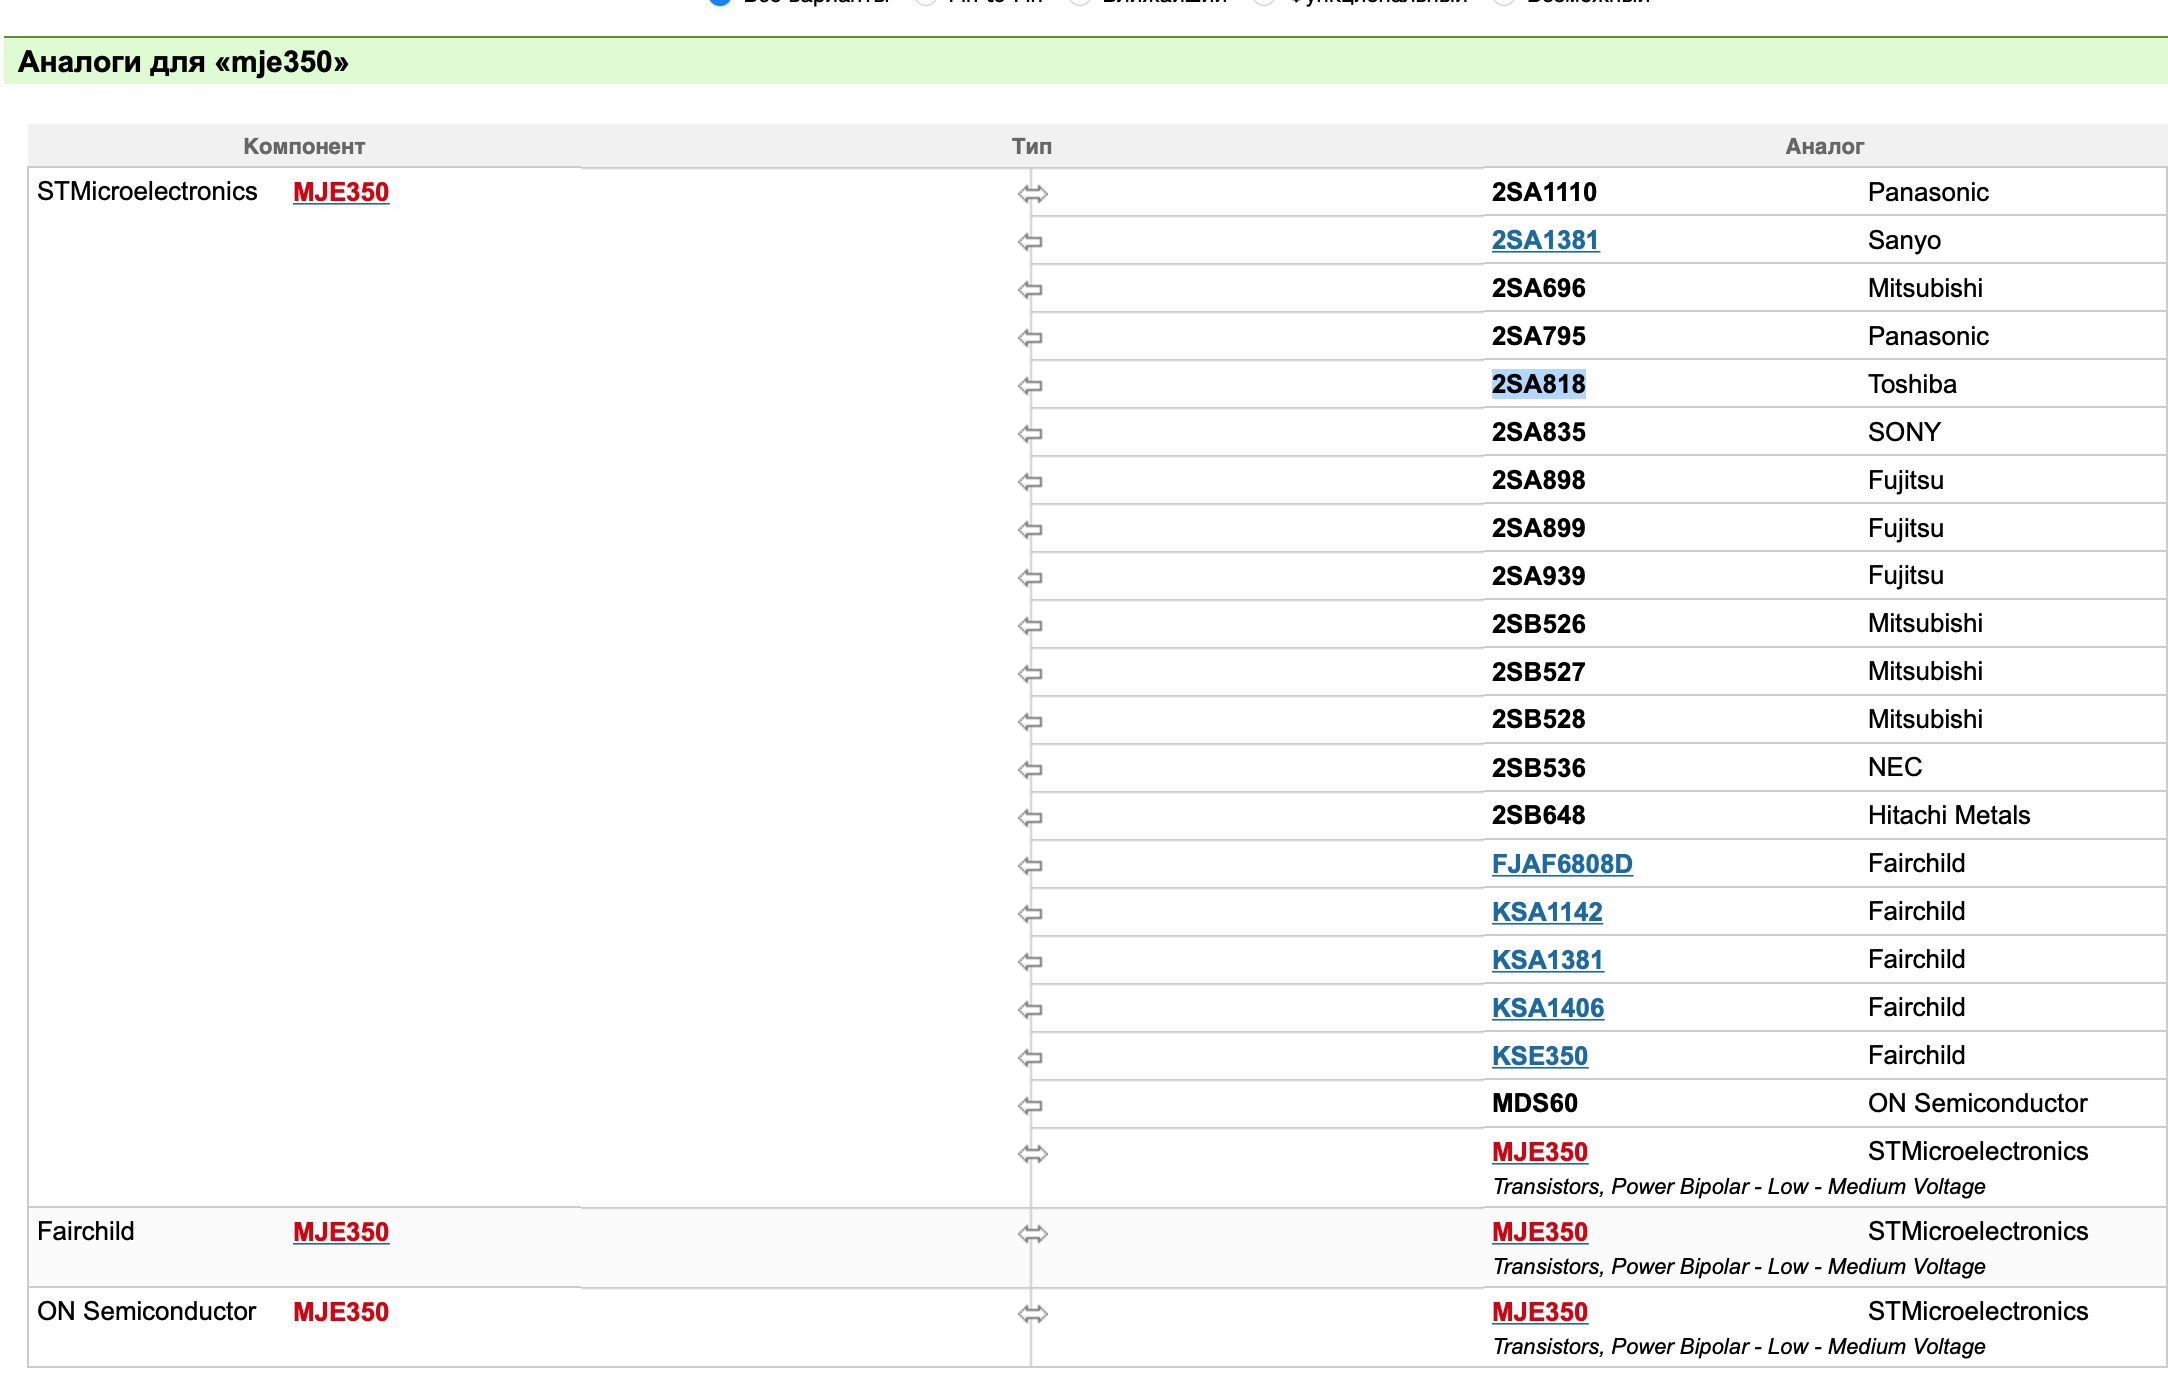
Task: Click the bidirectional arrow icon beside 2SA1110
Action: (x=1032, y=193)
